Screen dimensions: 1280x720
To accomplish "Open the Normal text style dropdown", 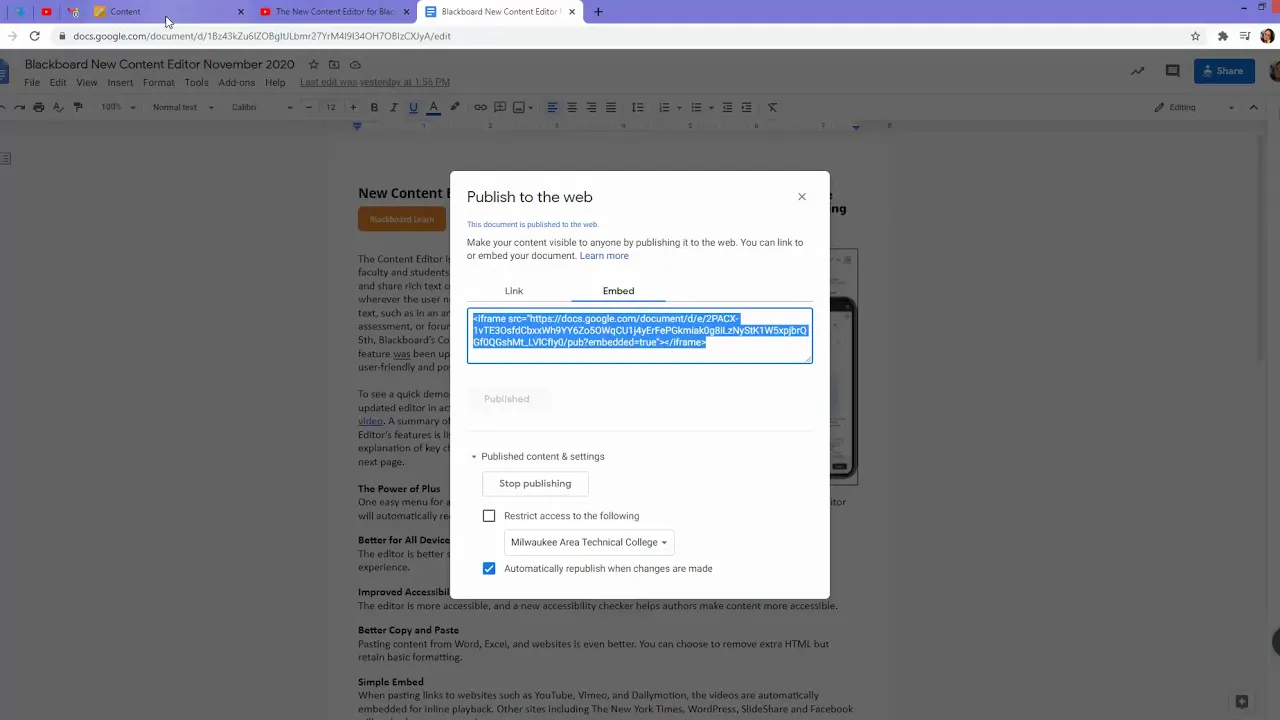I will [x=183, y=107].
